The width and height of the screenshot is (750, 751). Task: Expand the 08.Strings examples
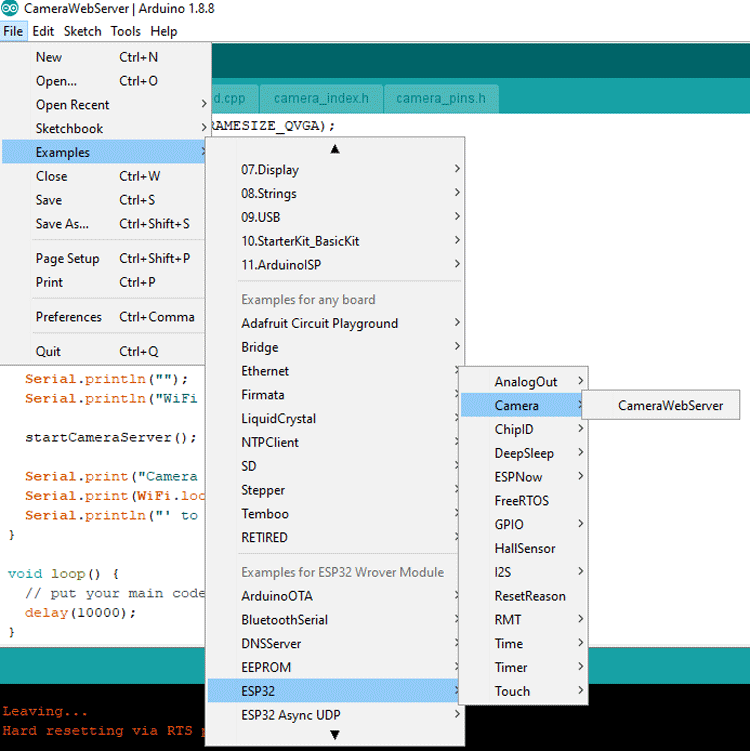click(x=335, y=193)
